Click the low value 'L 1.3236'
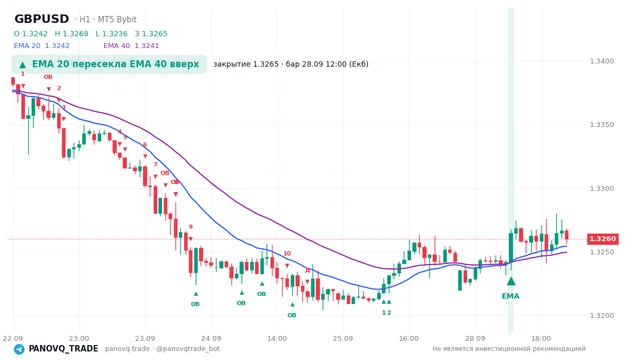 pos(111,34)
